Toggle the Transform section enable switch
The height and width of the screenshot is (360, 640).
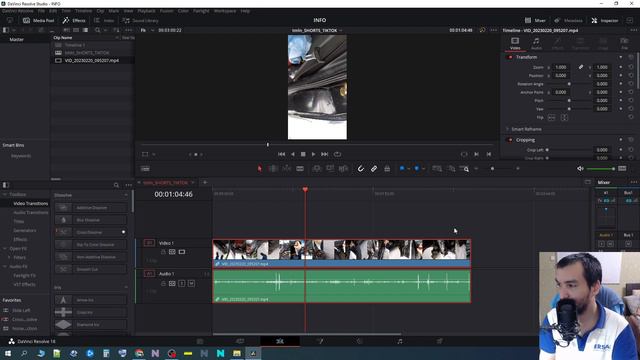point(510,57)
